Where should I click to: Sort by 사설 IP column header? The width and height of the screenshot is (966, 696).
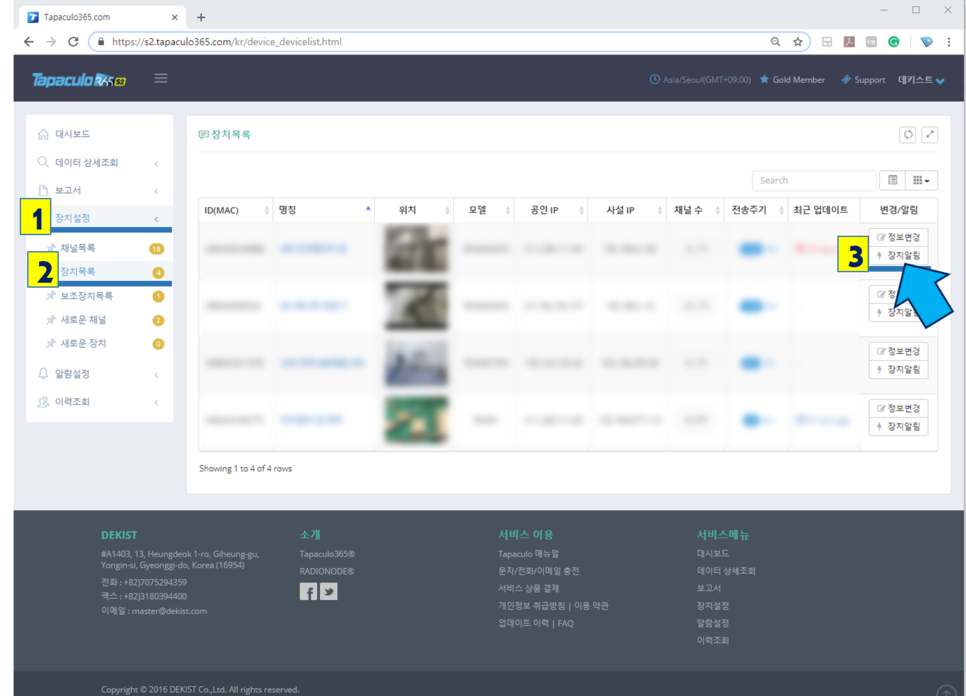coord(627,210)
